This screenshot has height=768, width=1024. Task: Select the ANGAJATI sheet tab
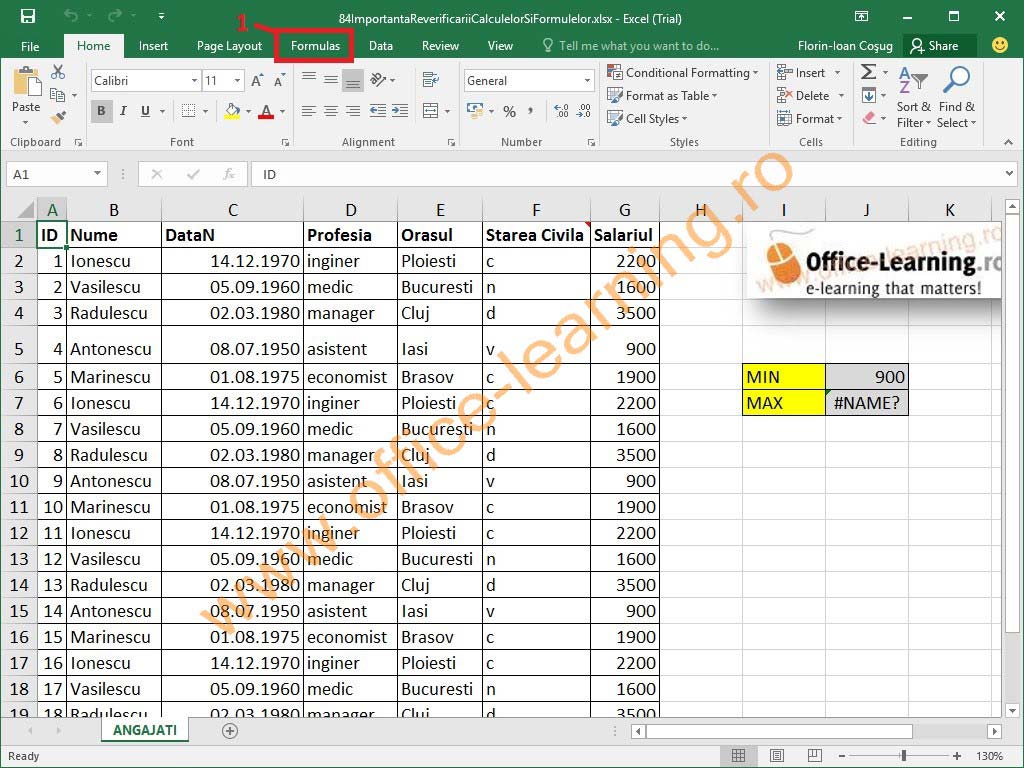click(144, 730)
